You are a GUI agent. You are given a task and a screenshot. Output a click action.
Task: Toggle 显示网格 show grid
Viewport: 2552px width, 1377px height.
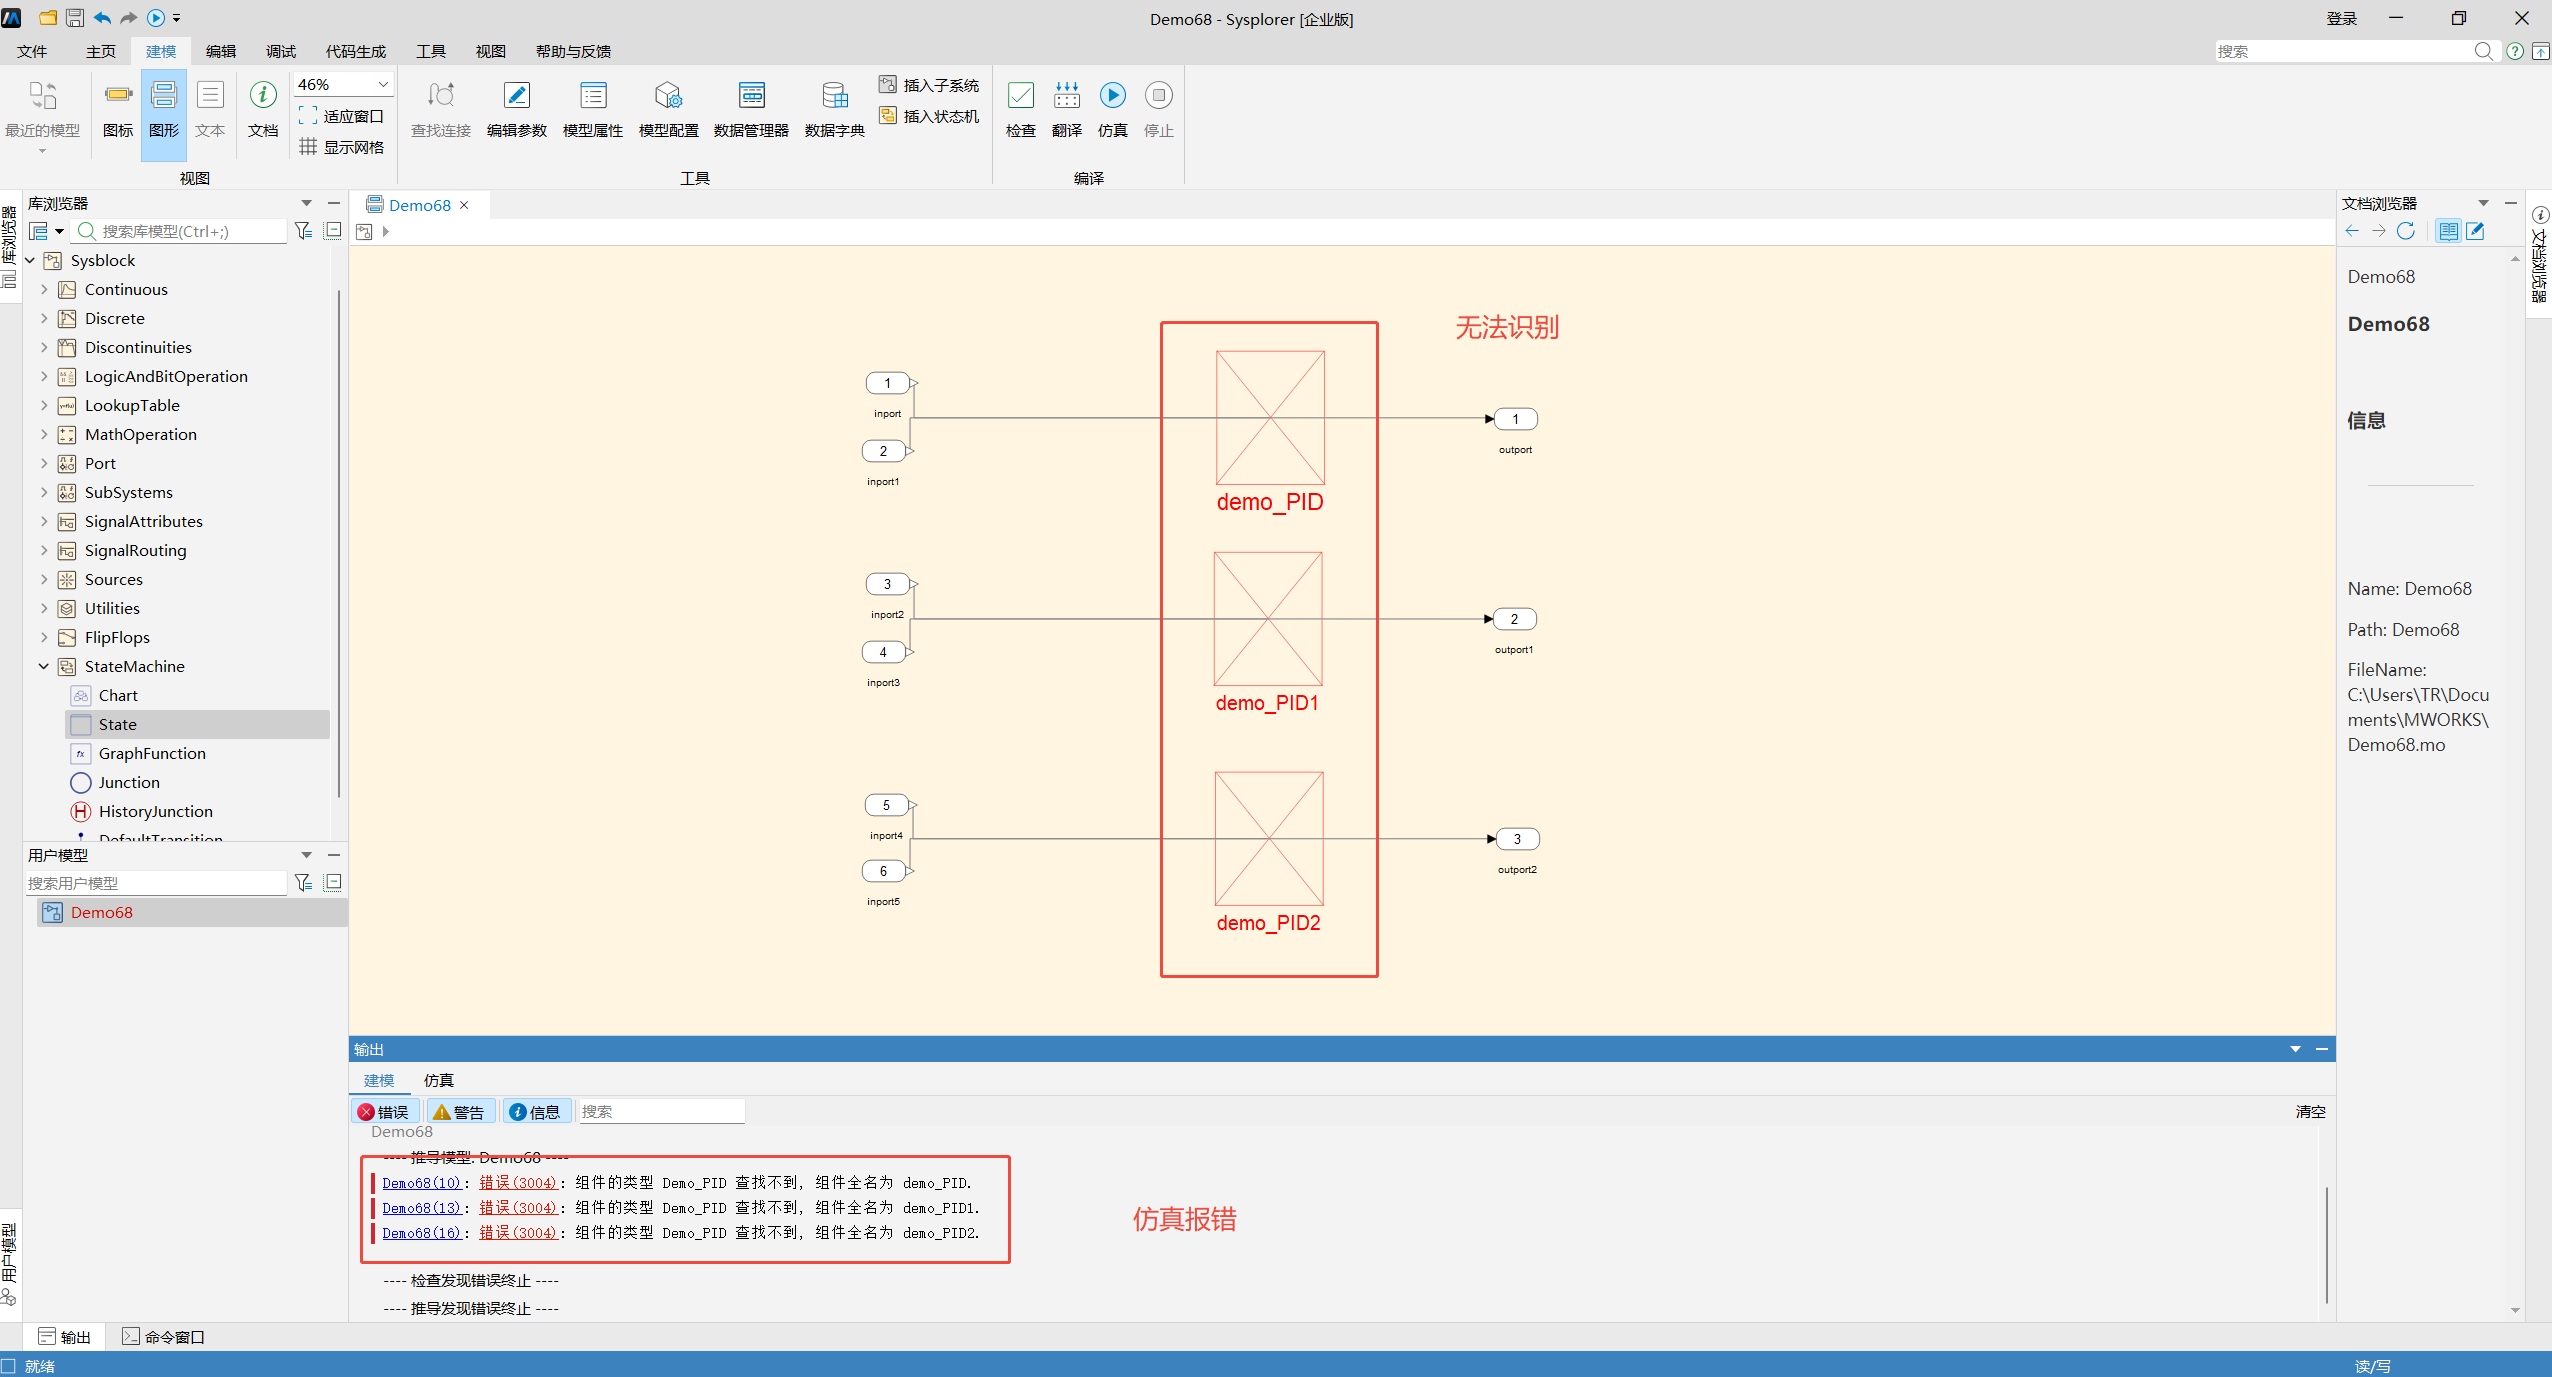pos(341,147)
